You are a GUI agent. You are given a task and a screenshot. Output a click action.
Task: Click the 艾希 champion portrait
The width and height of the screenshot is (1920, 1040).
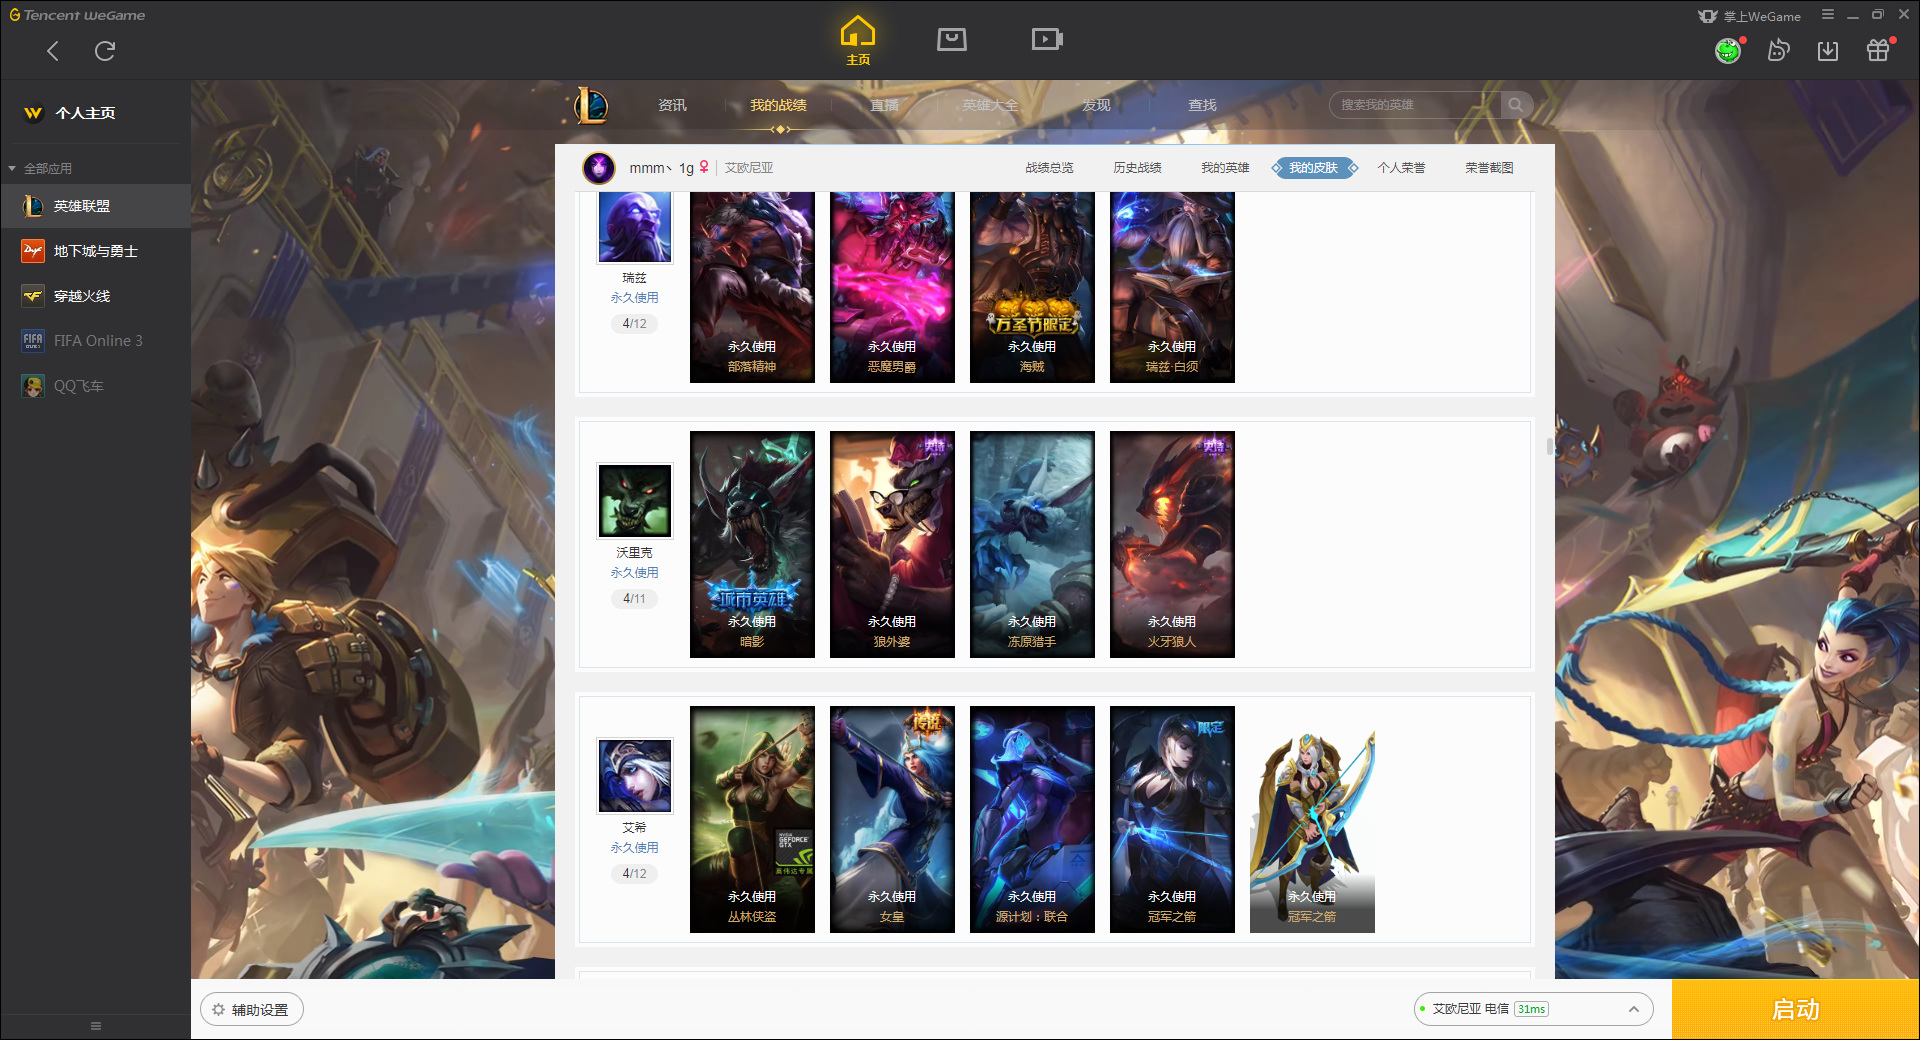point(635,776)
